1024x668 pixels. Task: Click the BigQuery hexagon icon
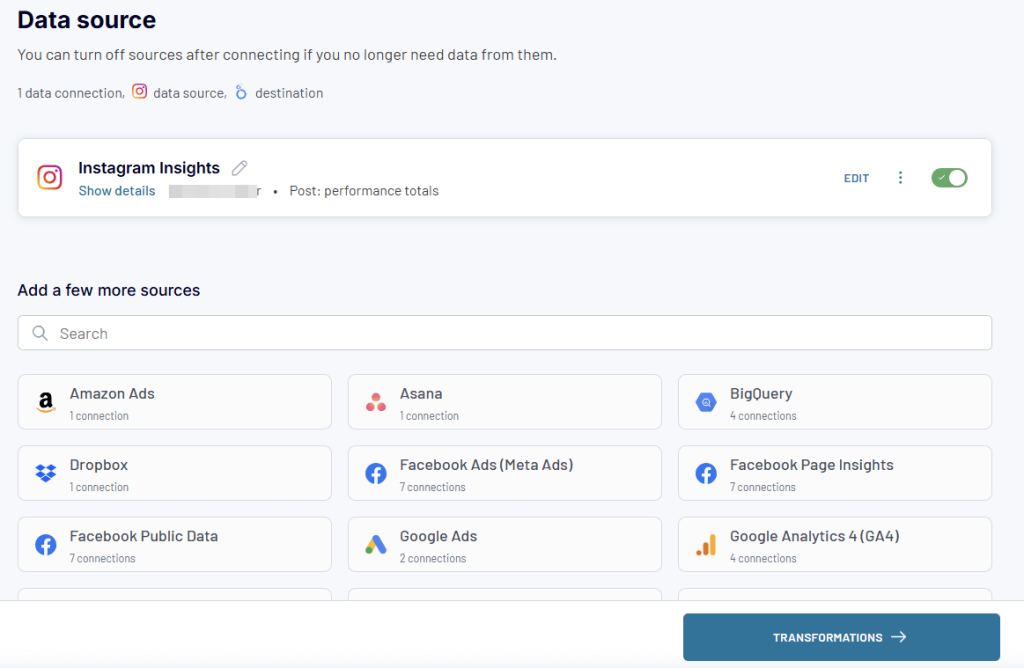[x=706, y=402]
